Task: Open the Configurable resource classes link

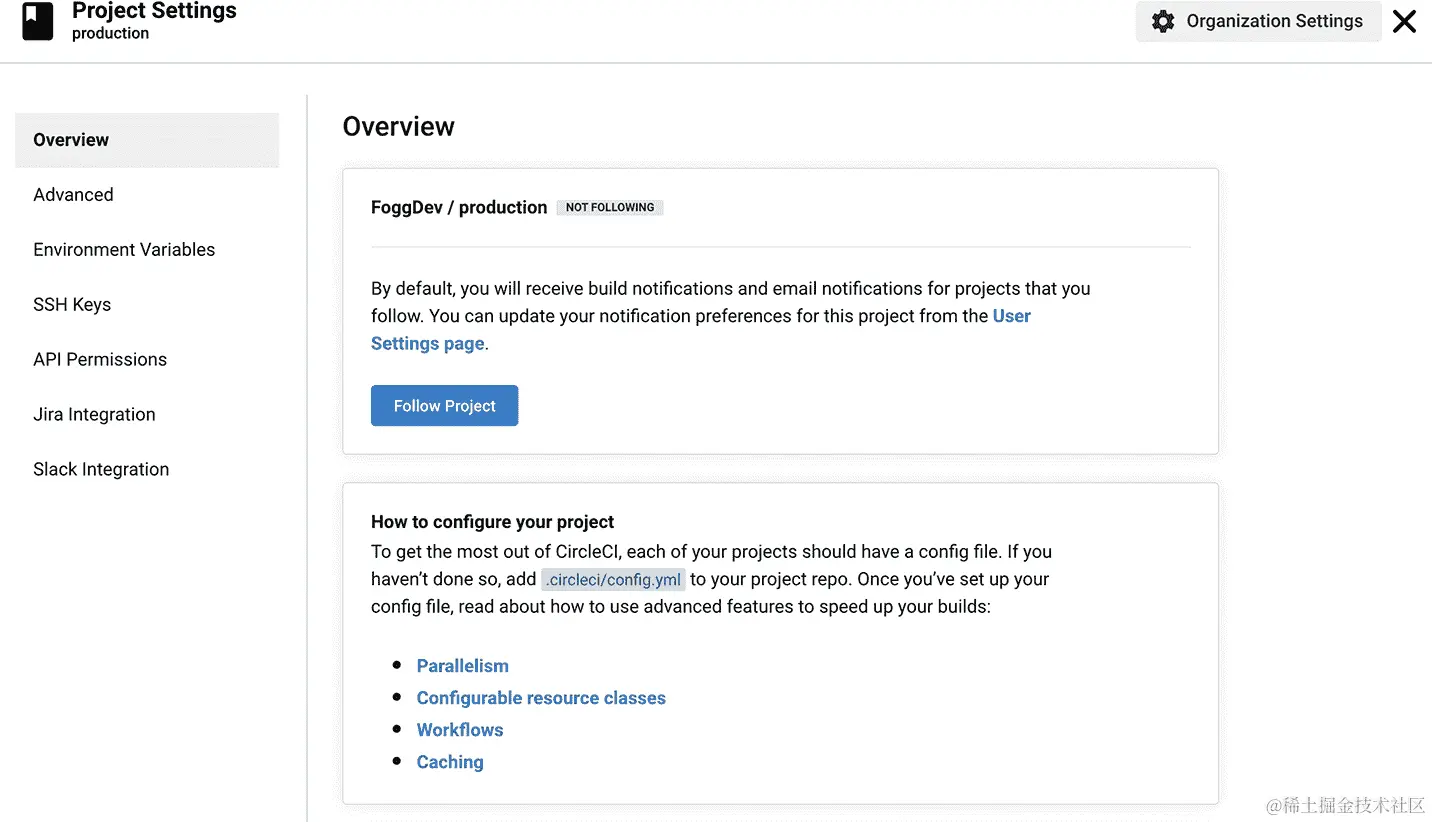Action: coord(541,698)
